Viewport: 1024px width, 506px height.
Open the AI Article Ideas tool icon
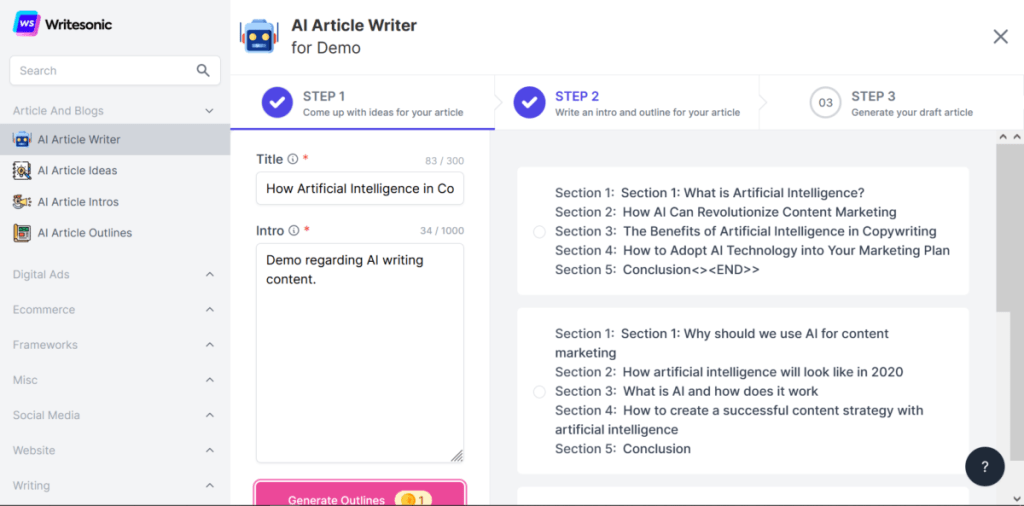tap(22, 170)
